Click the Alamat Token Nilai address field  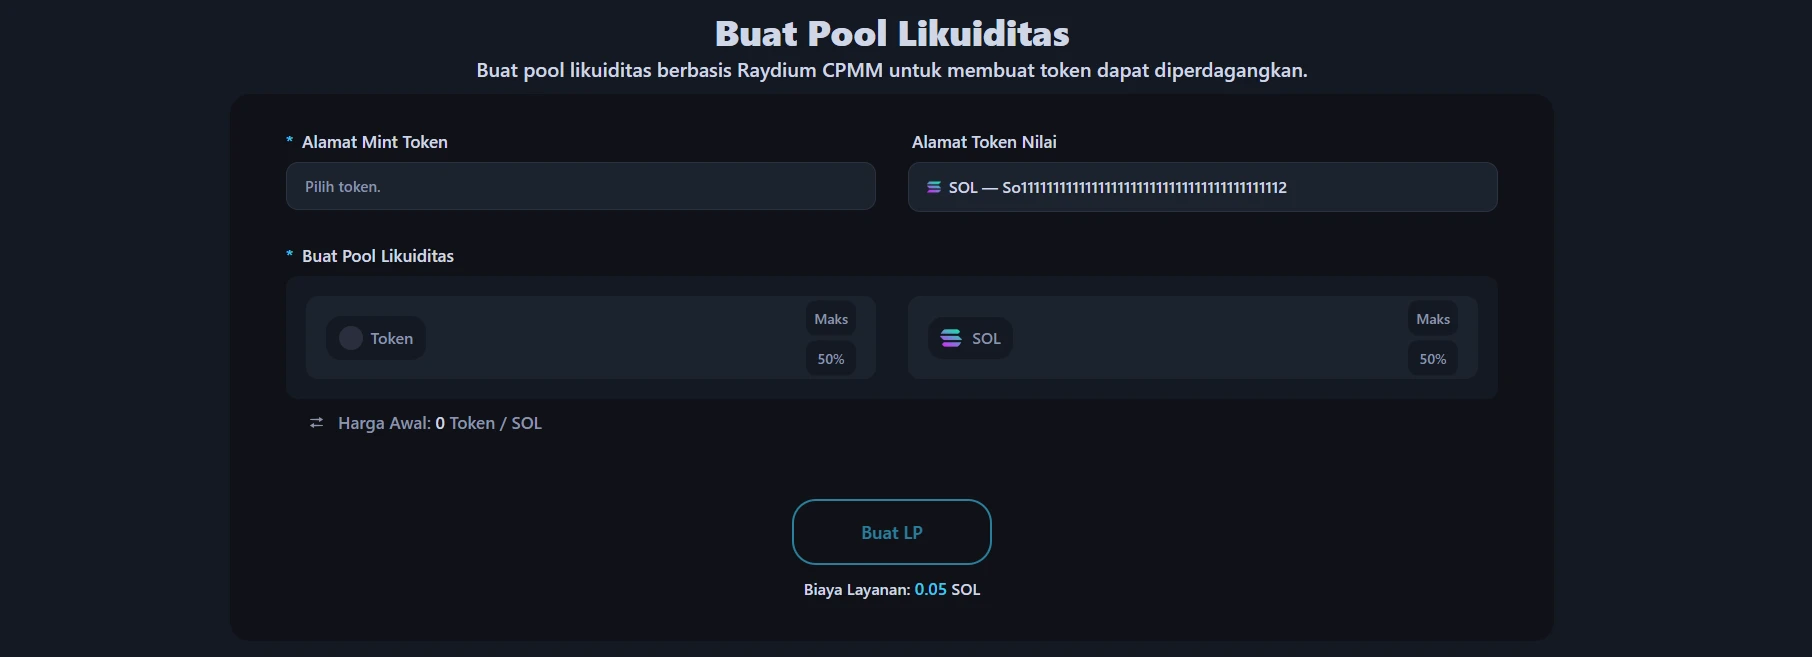[x=1202, y=187]
